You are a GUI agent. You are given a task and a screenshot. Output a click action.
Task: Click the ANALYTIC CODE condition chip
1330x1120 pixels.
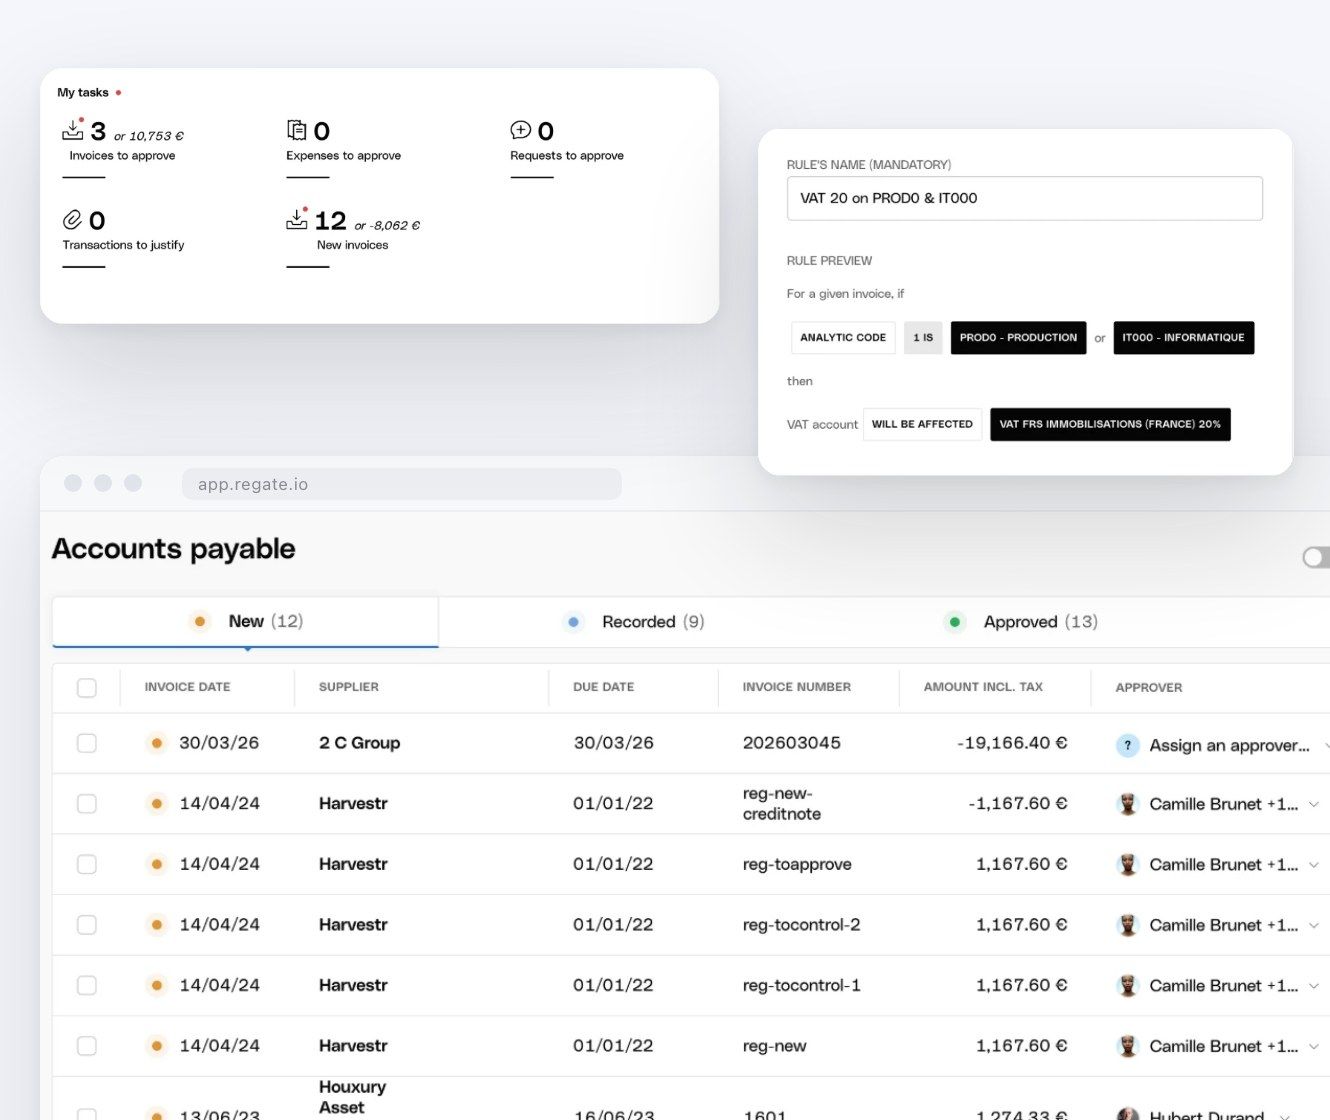843,338
